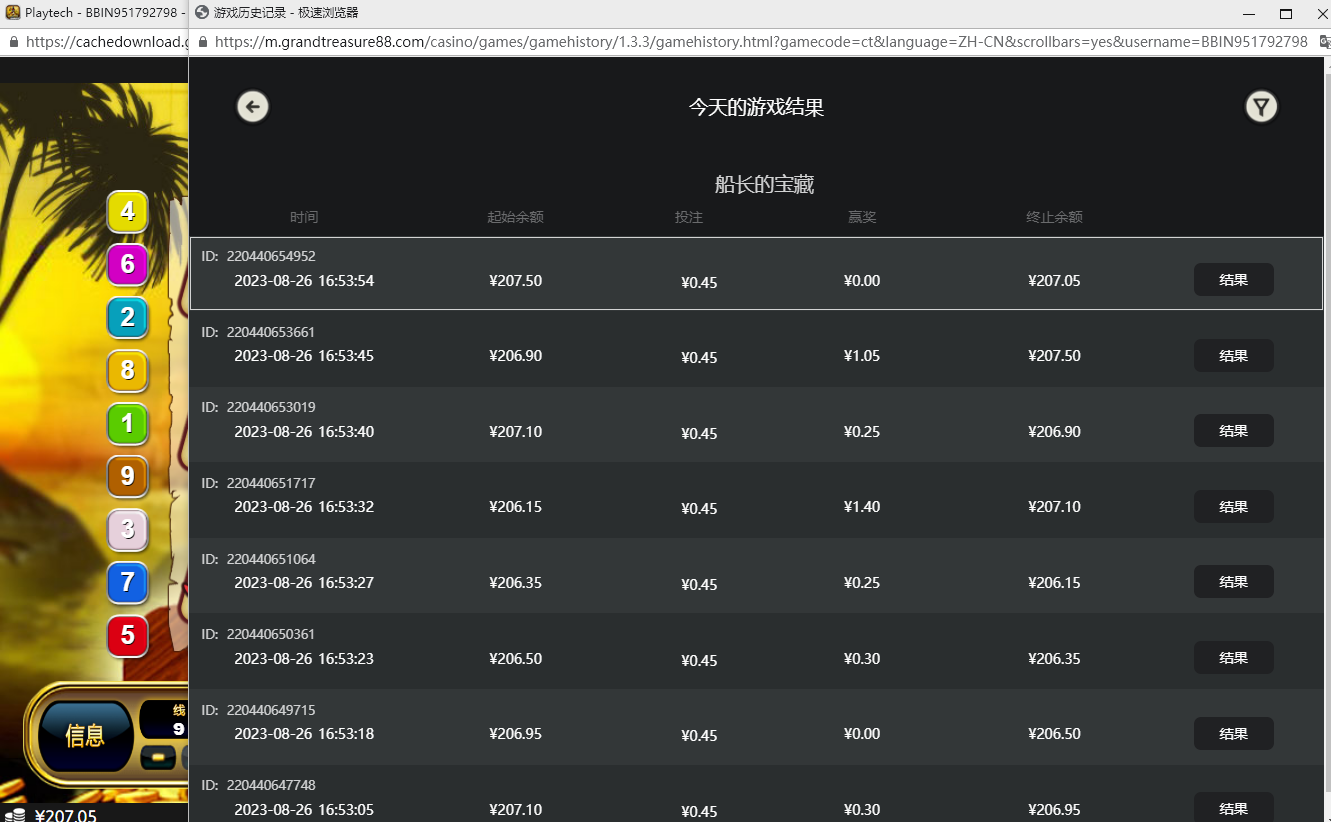Click the ID 220440653661 label

pyautogui.click(x=258, y=332)
